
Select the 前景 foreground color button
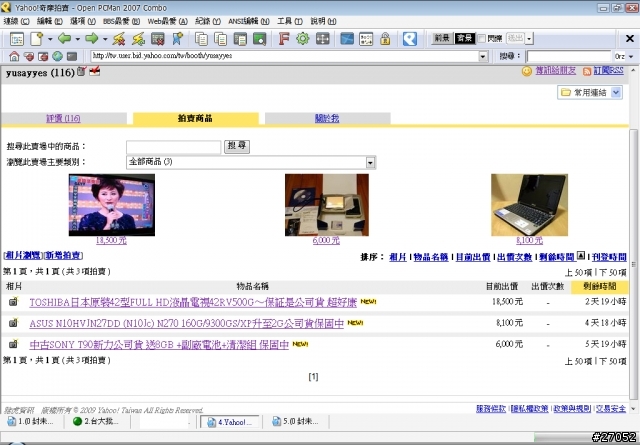pyautogui.click(x=442, y=38)
